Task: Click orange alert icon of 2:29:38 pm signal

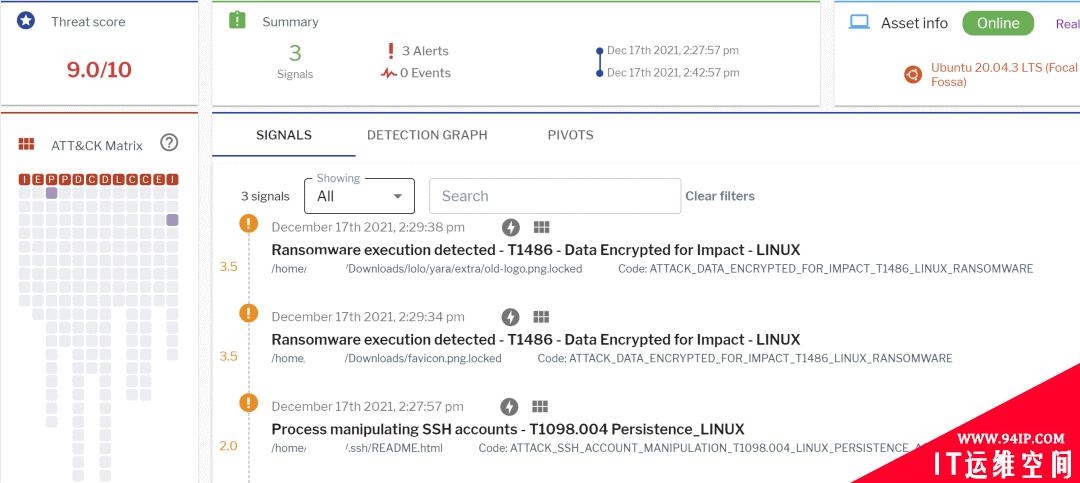Action: pyautogui.click(x=248, y=223)
